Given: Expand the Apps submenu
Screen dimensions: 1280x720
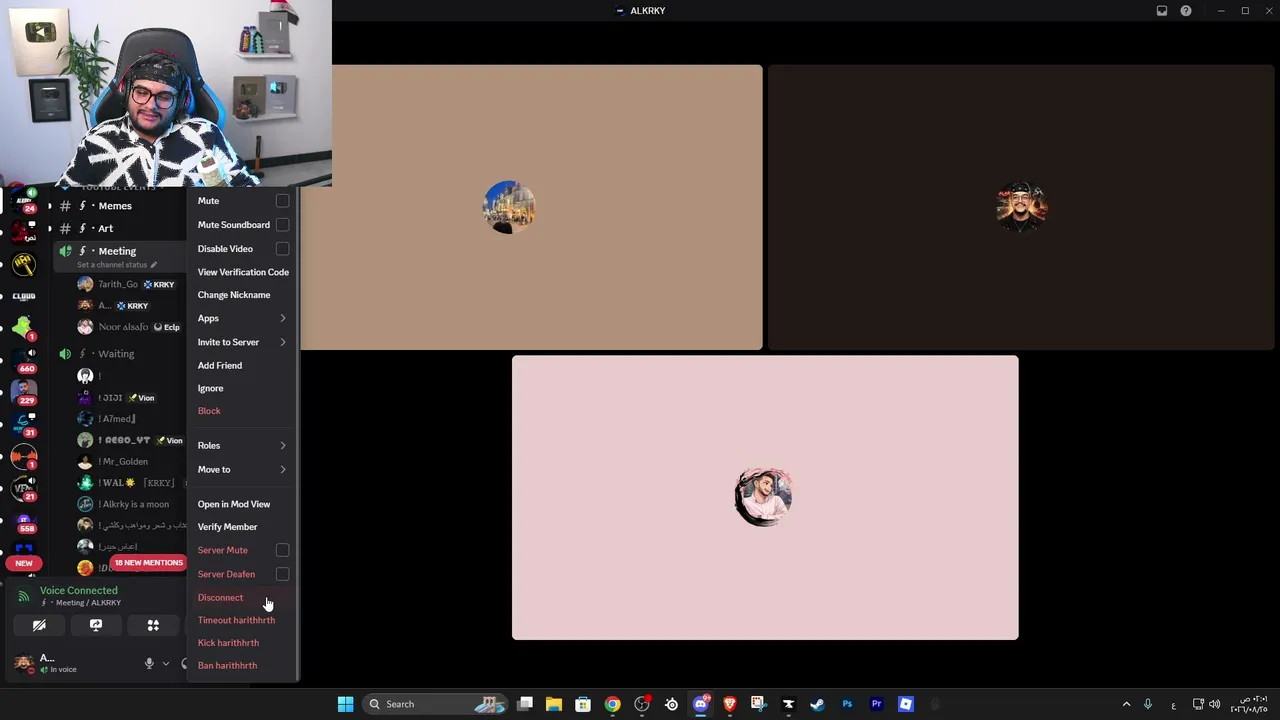Looking at the screenshot, I should pyautogui.click(x=243, y=318).
